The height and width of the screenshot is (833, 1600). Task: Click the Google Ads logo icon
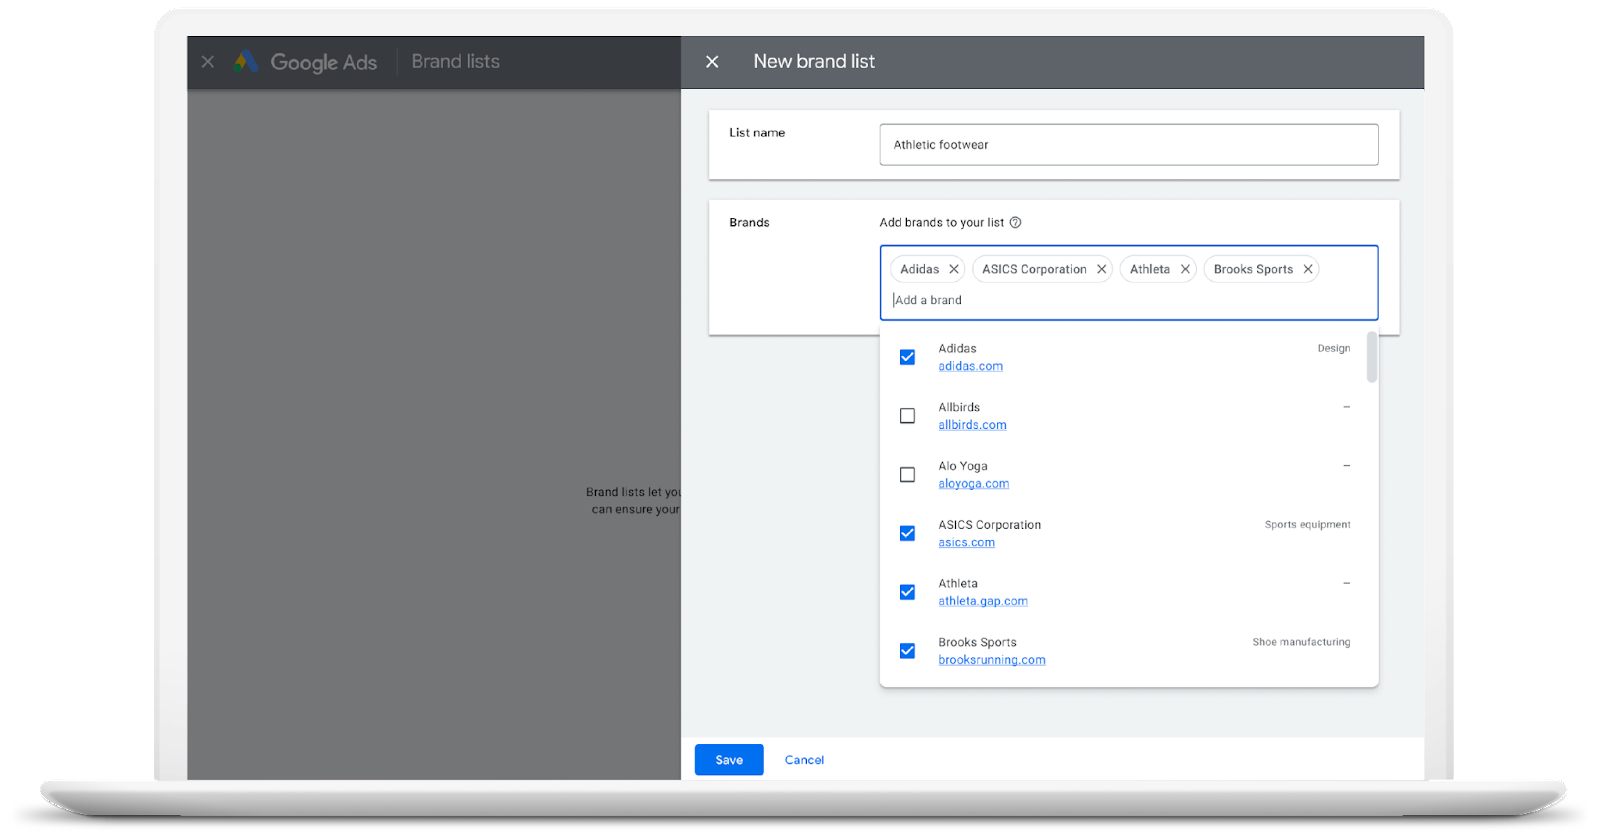pyautogui.click(x=246, y=62)
